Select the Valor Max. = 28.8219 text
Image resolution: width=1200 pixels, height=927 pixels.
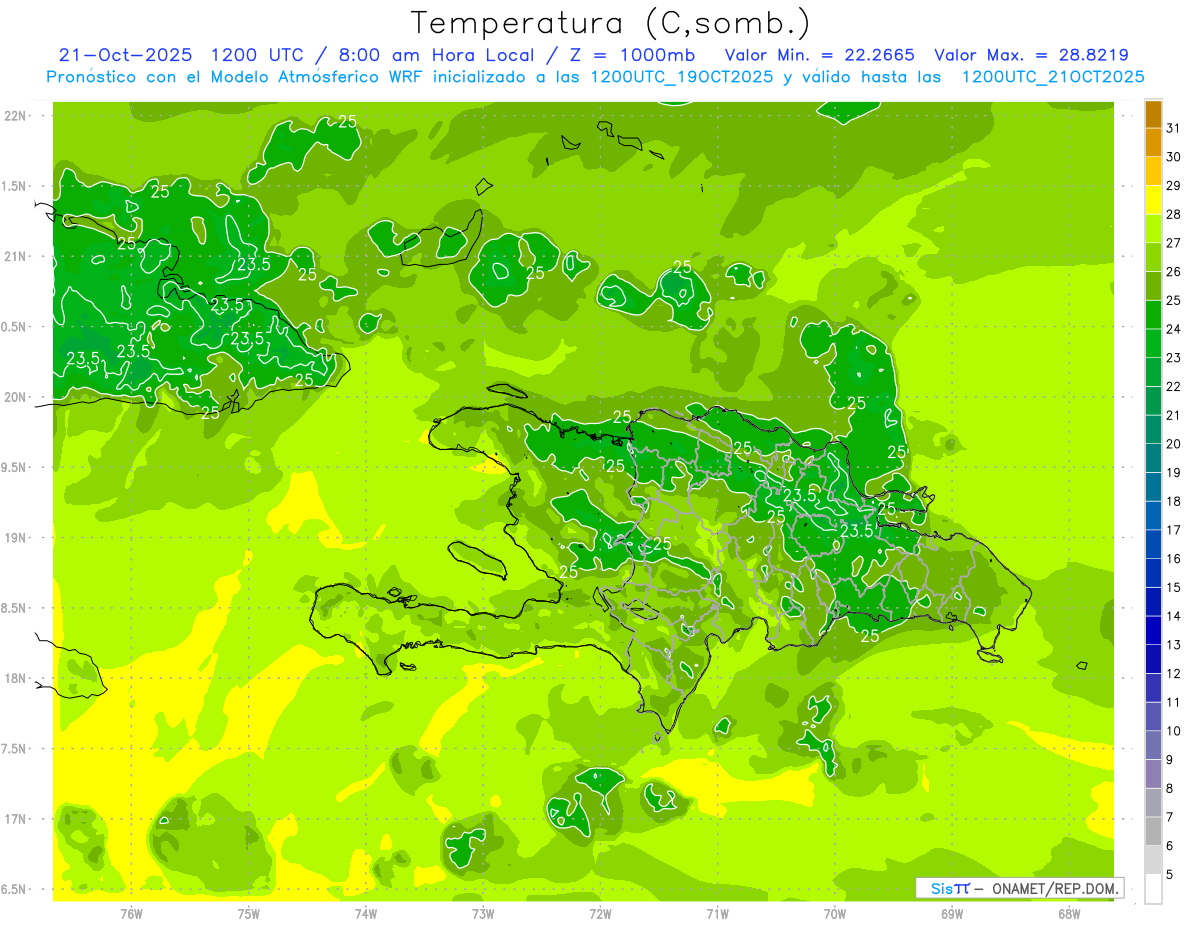point(1031,55)
